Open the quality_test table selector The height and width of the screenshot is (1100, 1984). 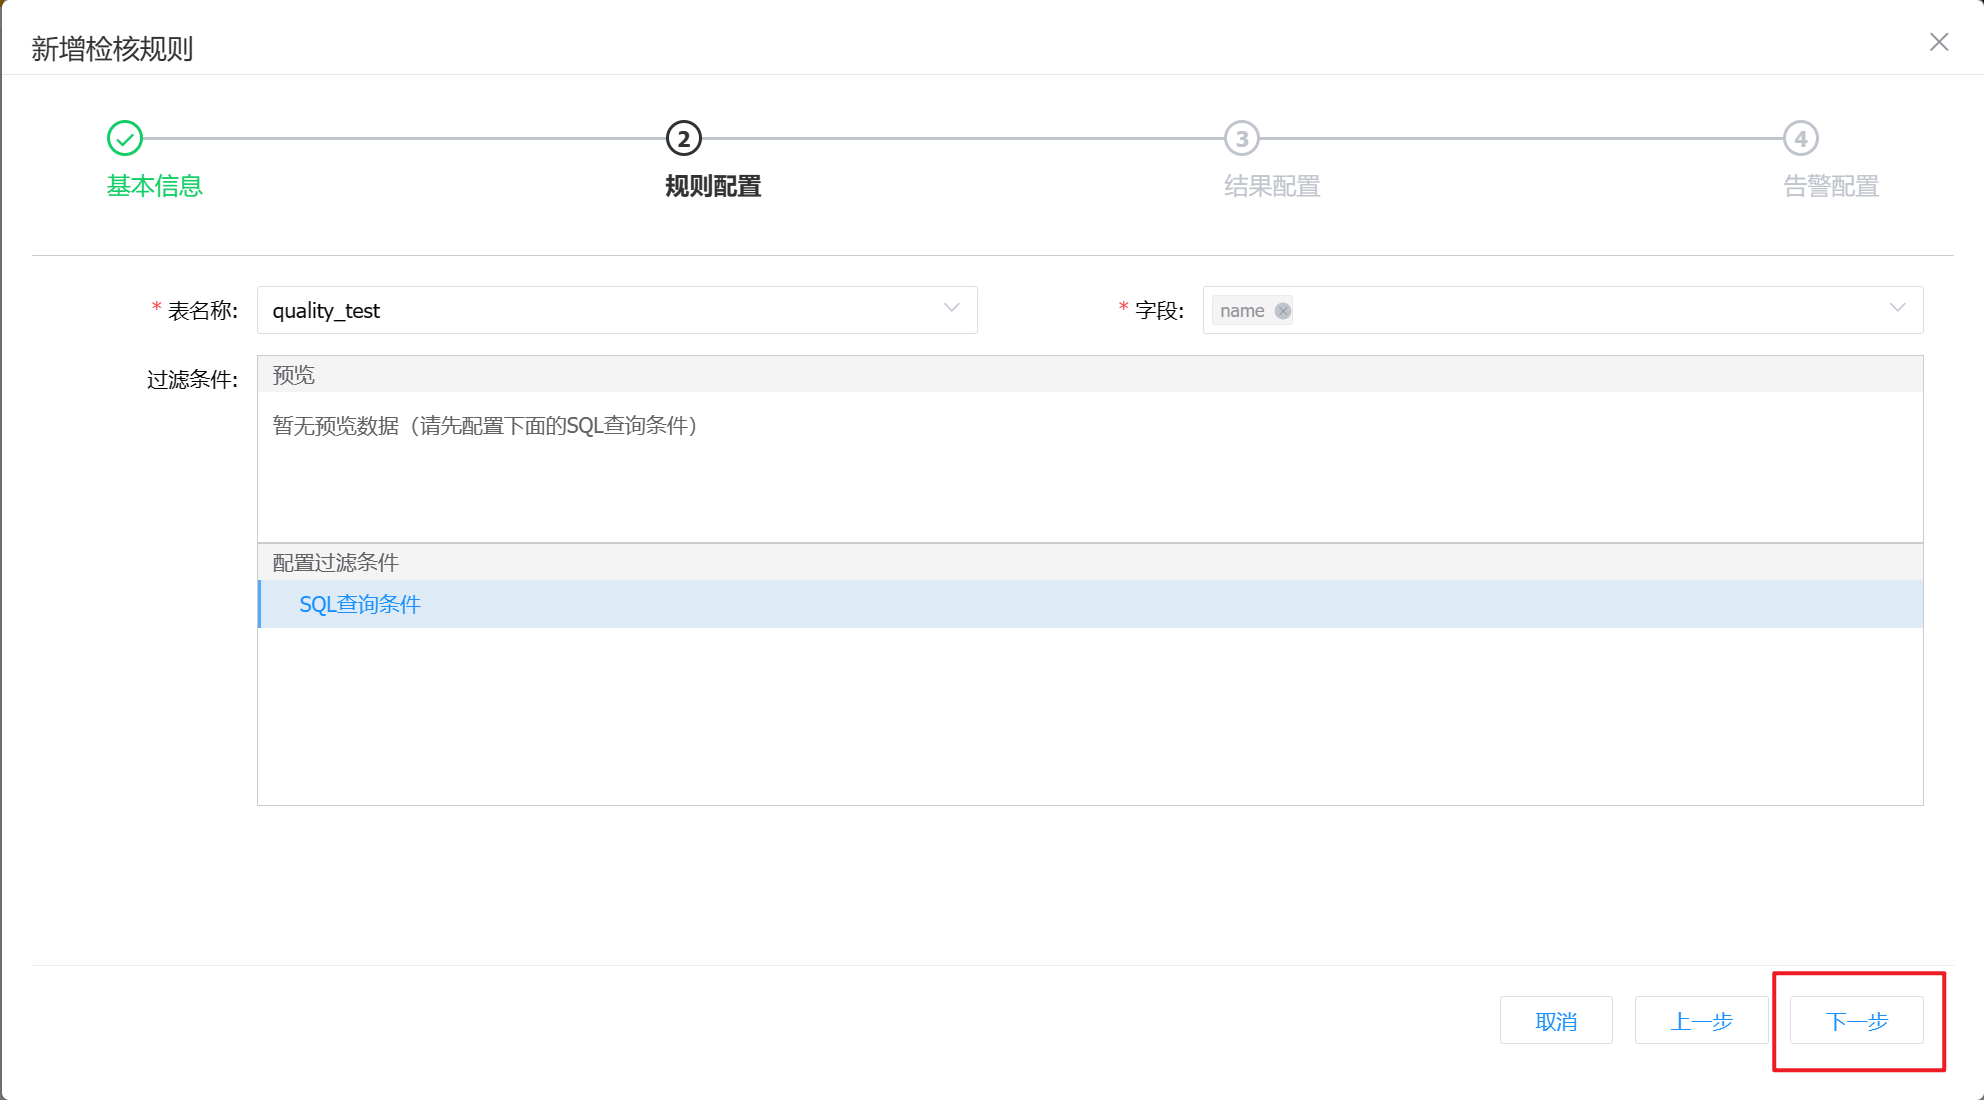pyautogui.click(x=600, y=311)
